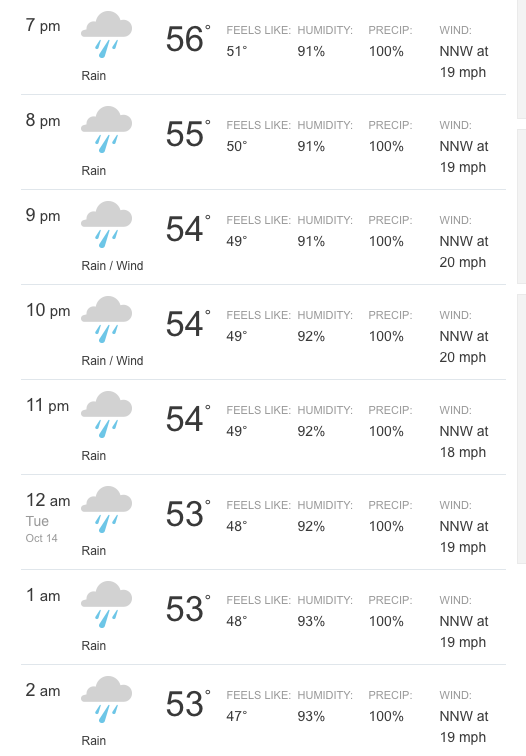Click the 12 am hour label
The height and width of the screenshot is (756, 526).
[x=48, y=500]
